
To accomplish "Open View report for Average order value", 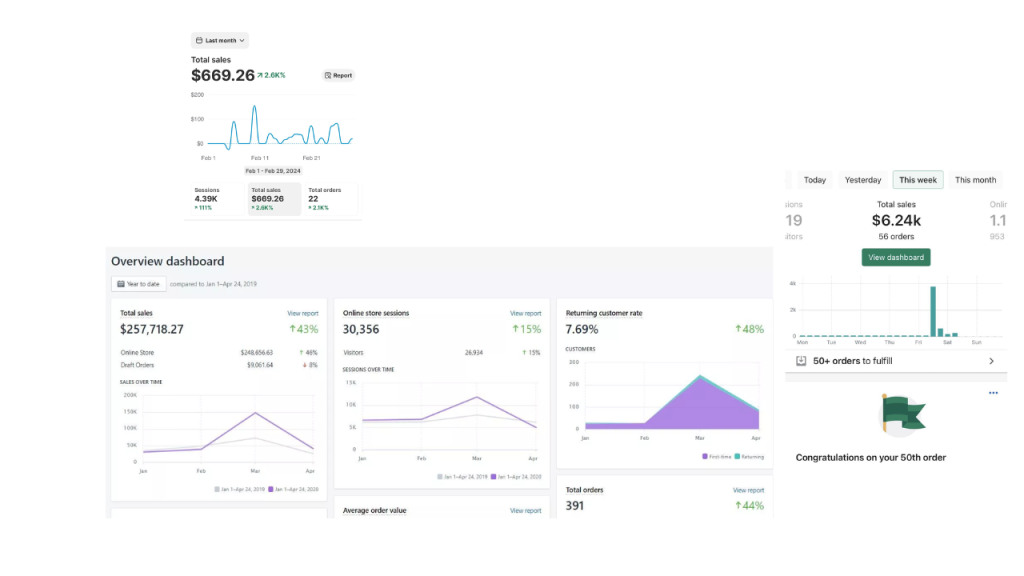I will [525, 511].
